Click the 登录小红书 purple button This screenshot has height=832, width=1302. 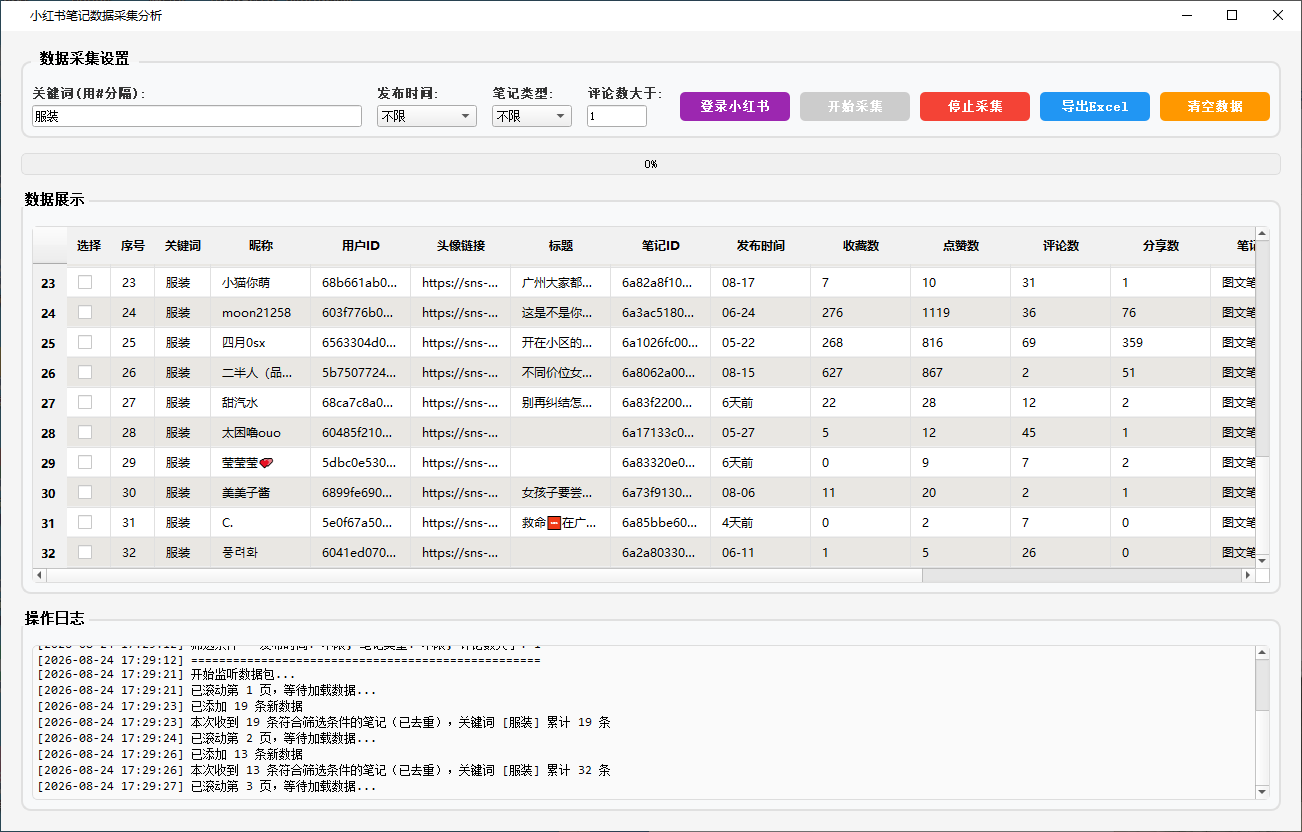(735, 106)
